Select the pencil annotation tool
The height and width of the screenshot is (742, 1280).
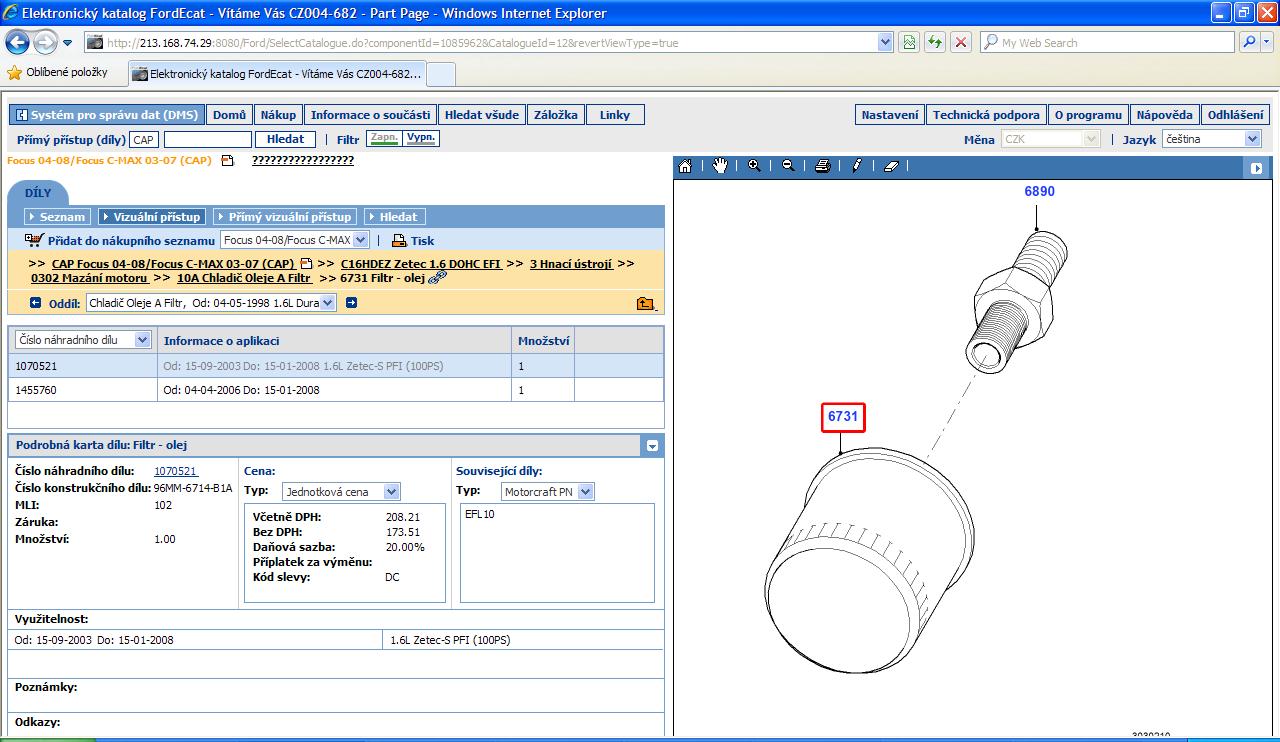pos(857,166)
